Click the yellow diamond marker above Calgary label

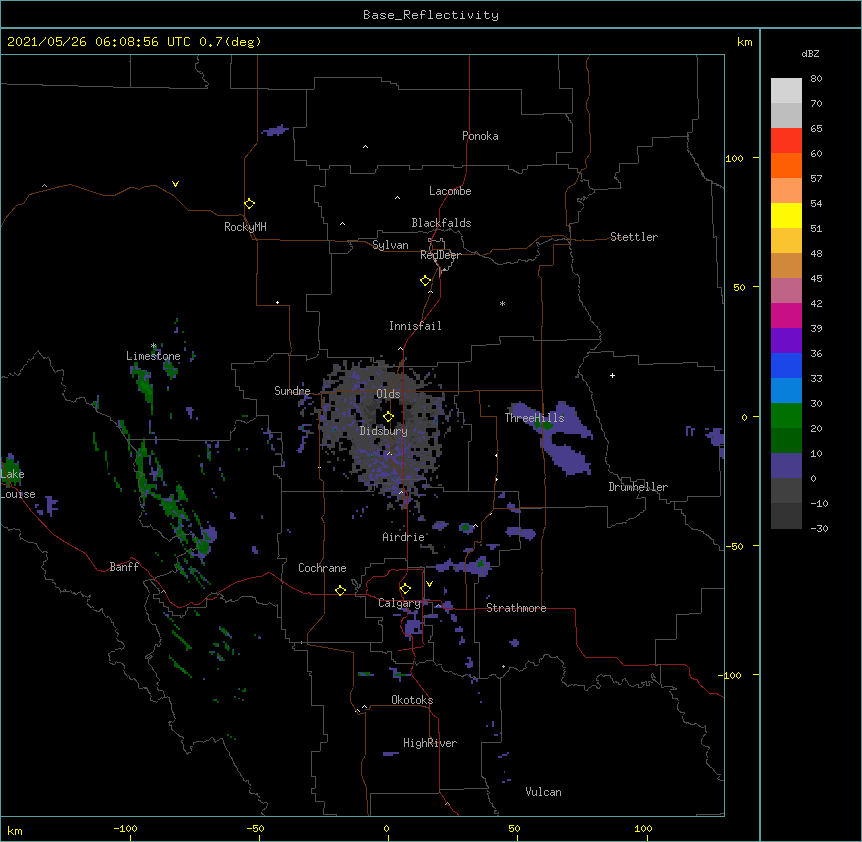click(405, 589)
